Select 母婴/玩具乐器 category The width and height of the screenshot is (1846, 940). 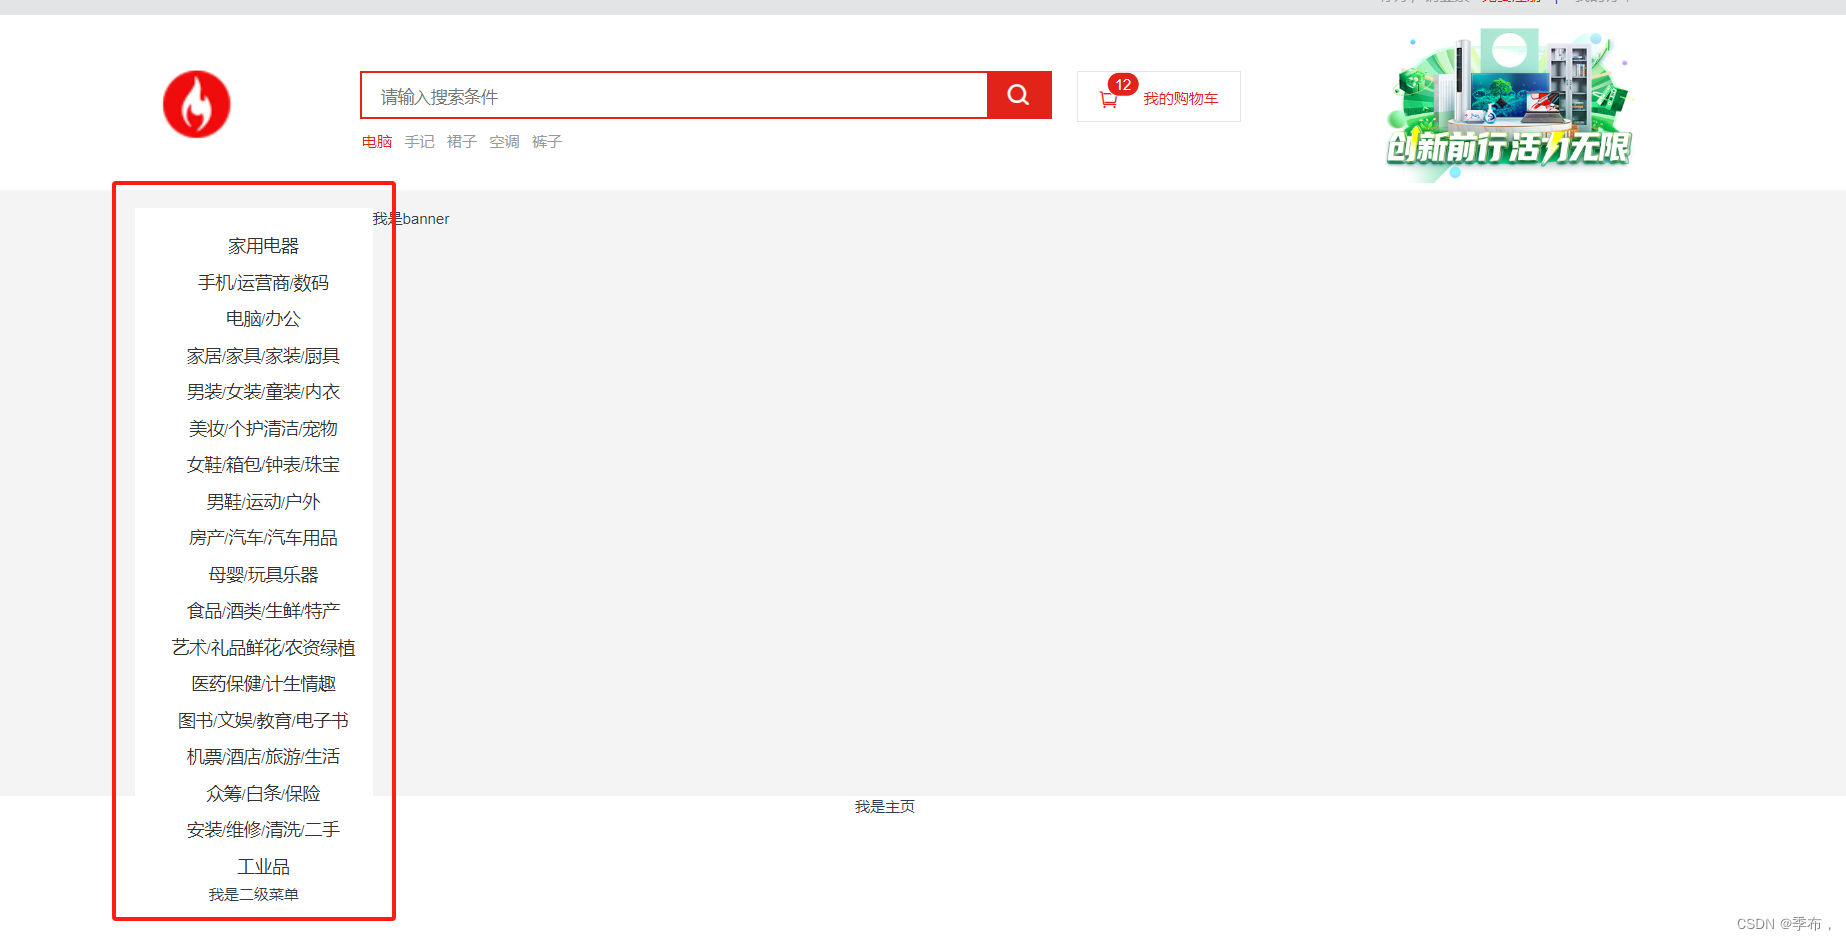(x=263, y=575)
